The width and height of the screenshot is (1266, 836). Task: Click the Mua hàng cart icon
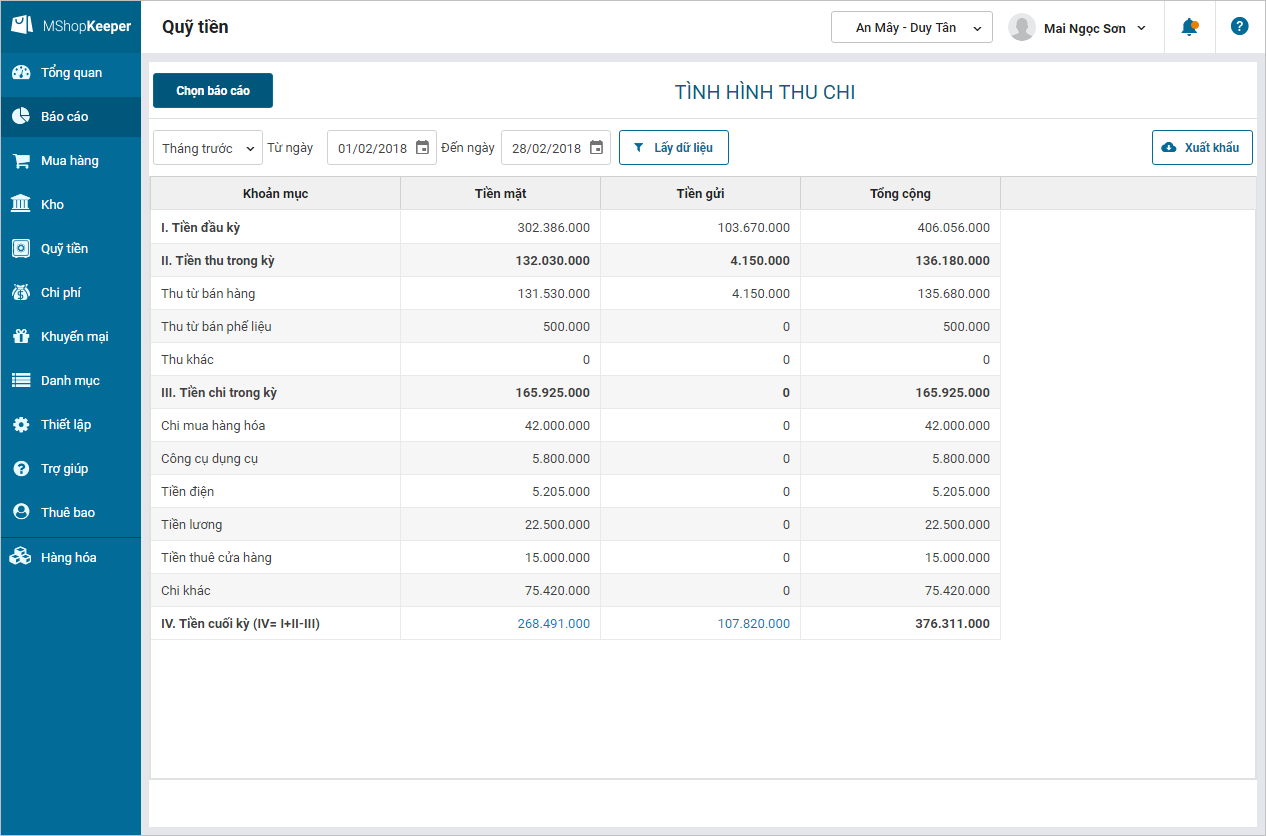pyautogui.click(x=21, y=161)
